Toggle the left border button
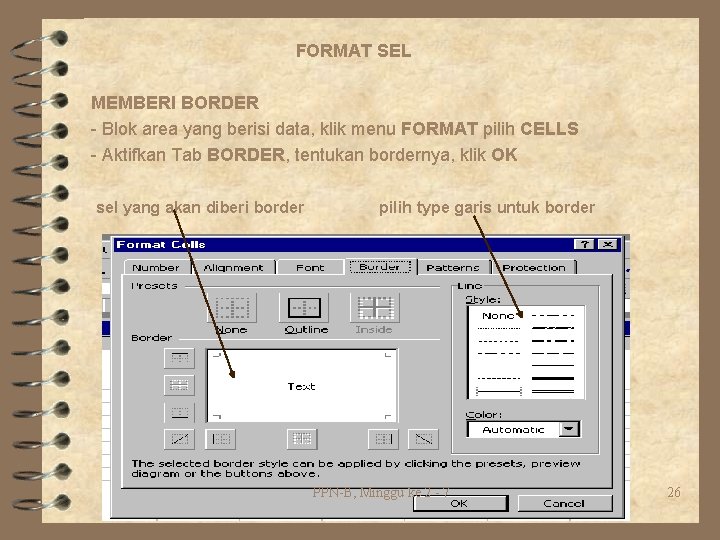 tap(220, 439)
